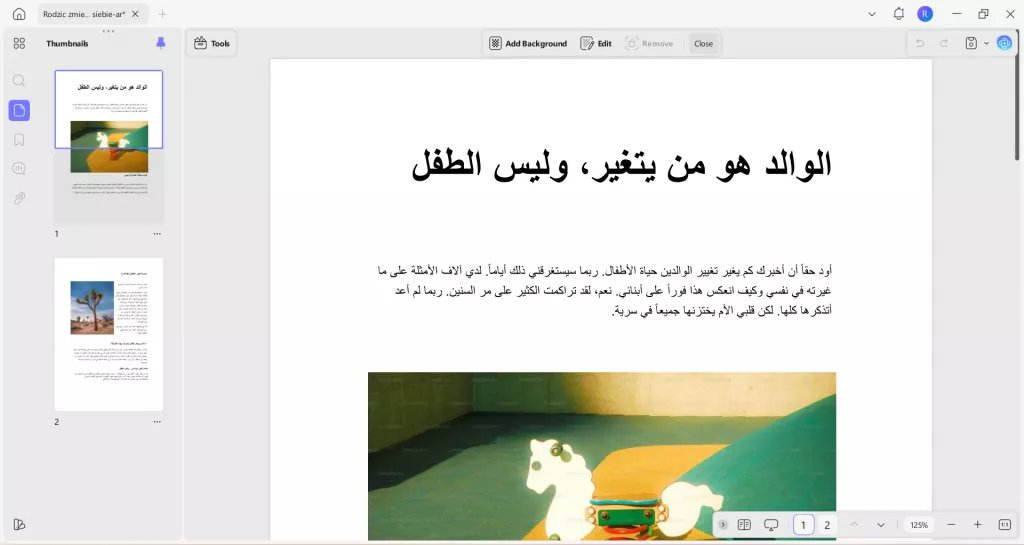Image resolution: width=1024 pixels, height=545 pixels.
Task: Select page 1 thumbnail
Action: pyautogui.click(x=109, y=147)
